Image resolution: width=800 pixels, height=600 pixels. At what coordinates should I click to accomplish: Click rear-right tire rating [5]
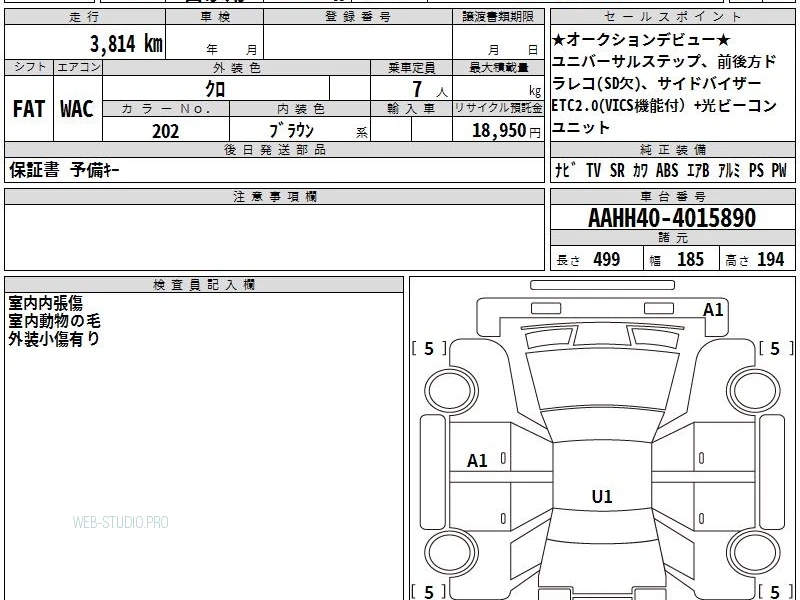tap(775, 592)
